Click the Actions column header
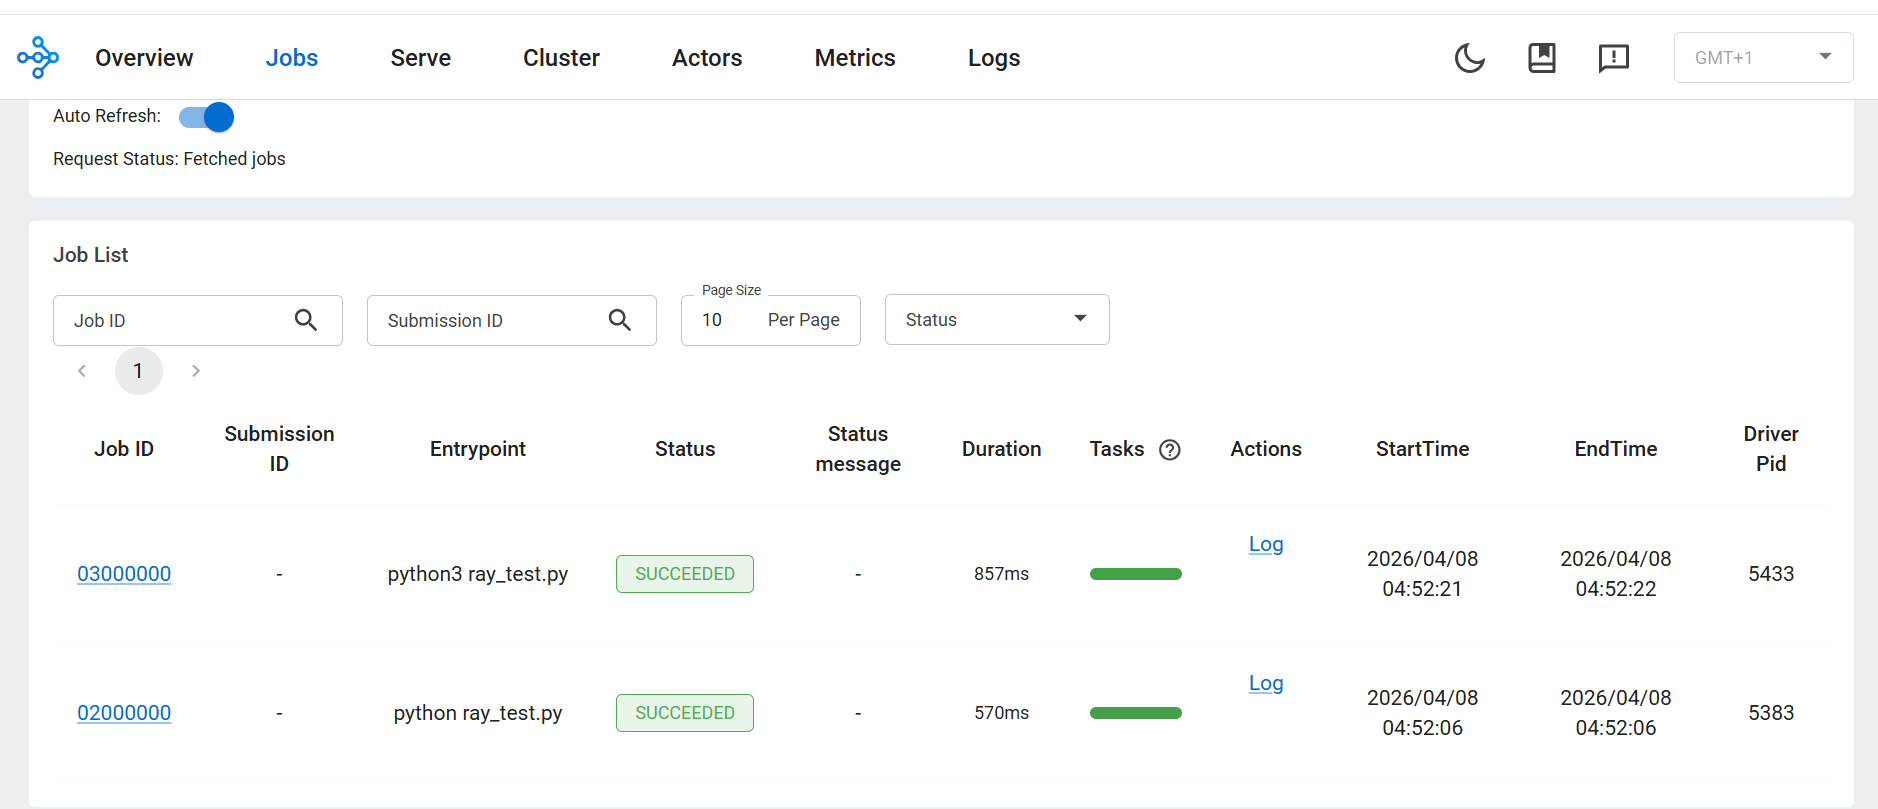The width and height of the screenshot is (1878, 809). pyautogui.click(x=1266, y=449)
